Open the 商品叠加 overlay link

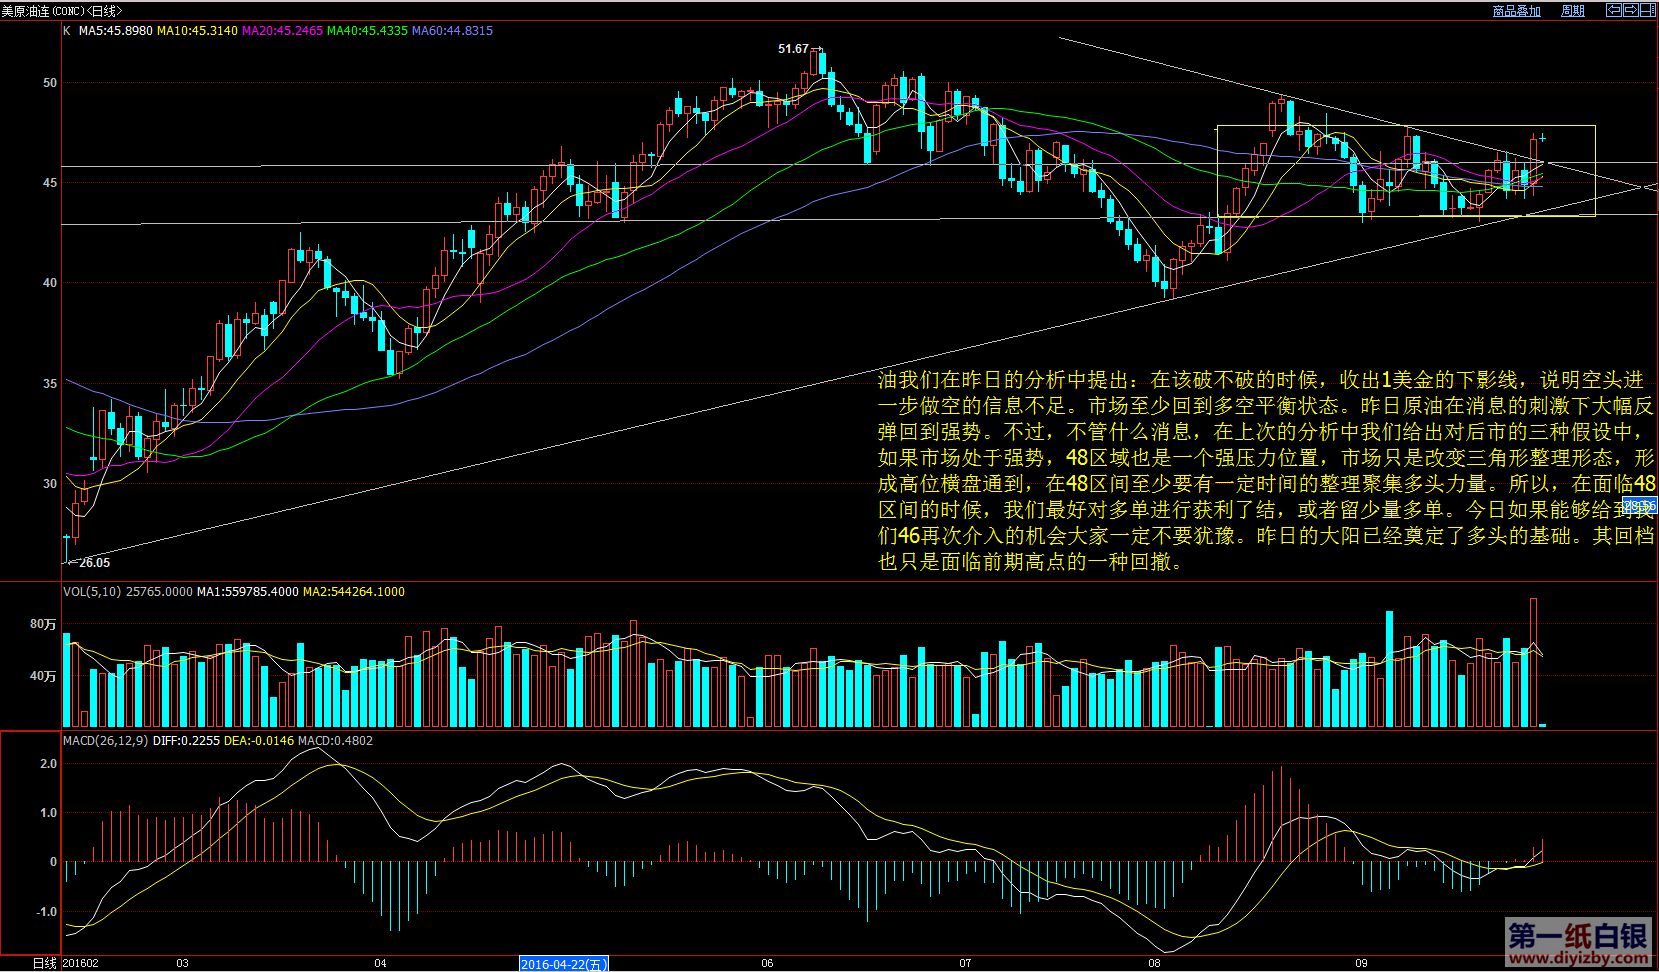[x=1516, y=11]
